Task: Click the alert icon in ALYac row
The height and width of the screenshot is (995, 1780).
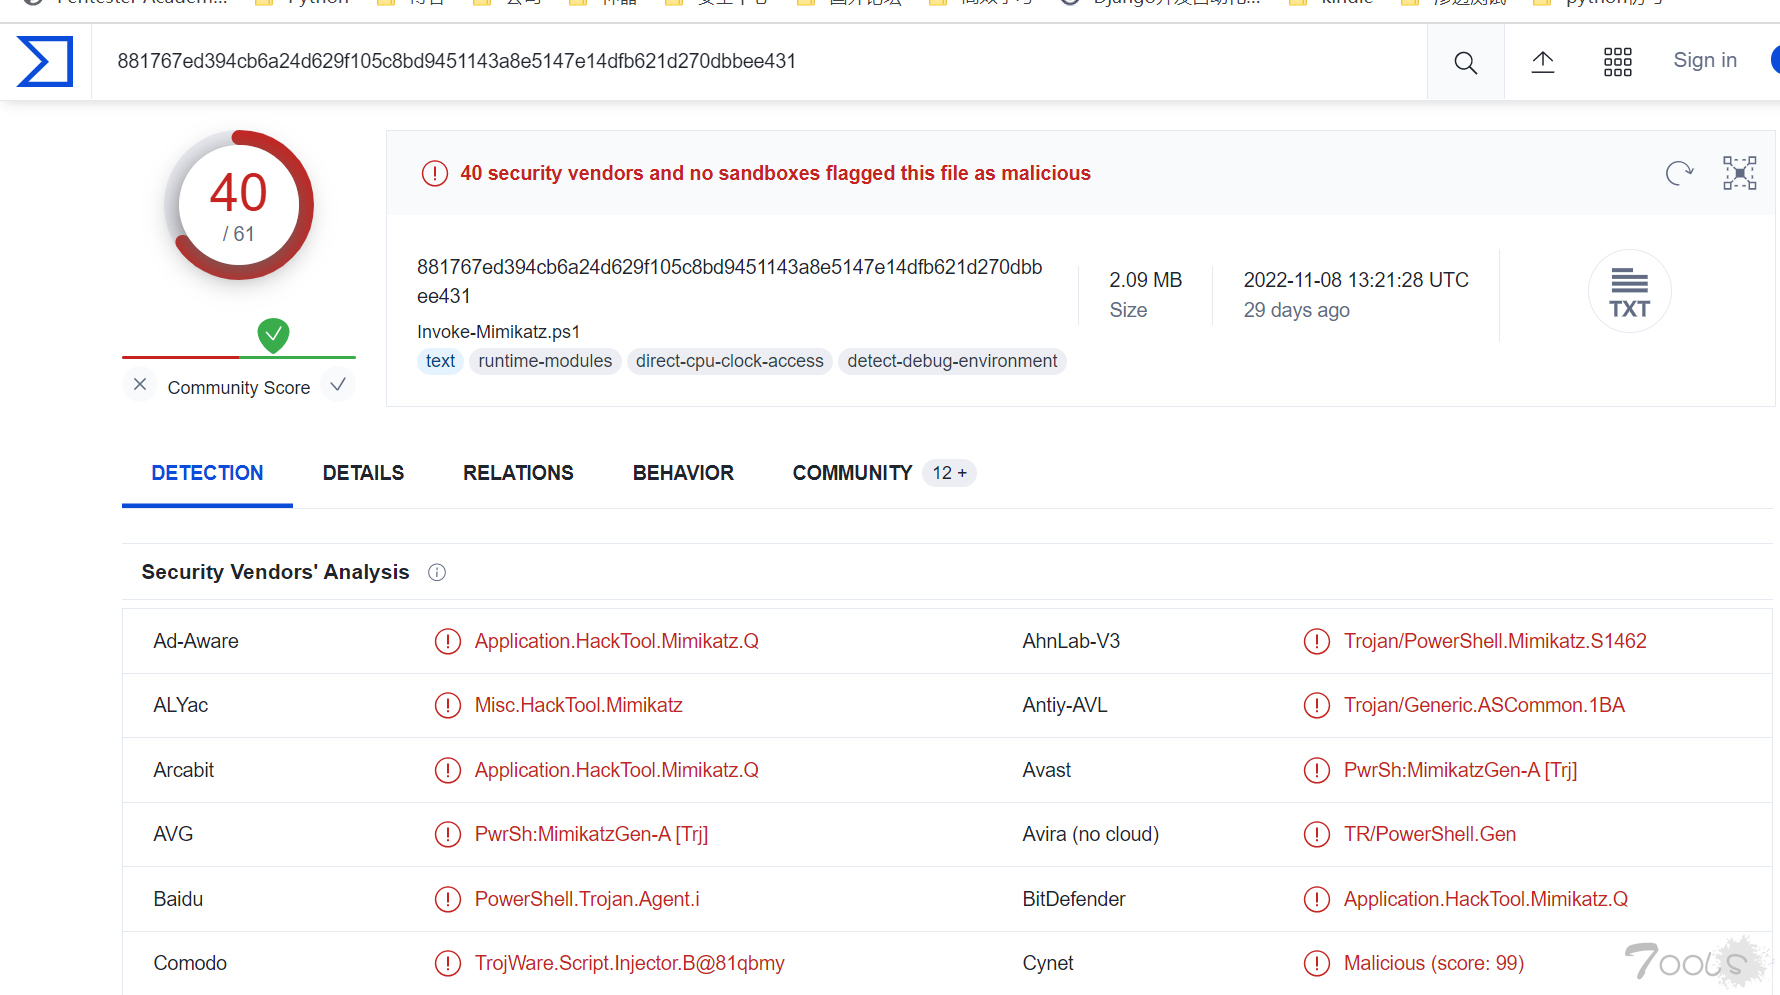Action: click(x=447, y=705)
